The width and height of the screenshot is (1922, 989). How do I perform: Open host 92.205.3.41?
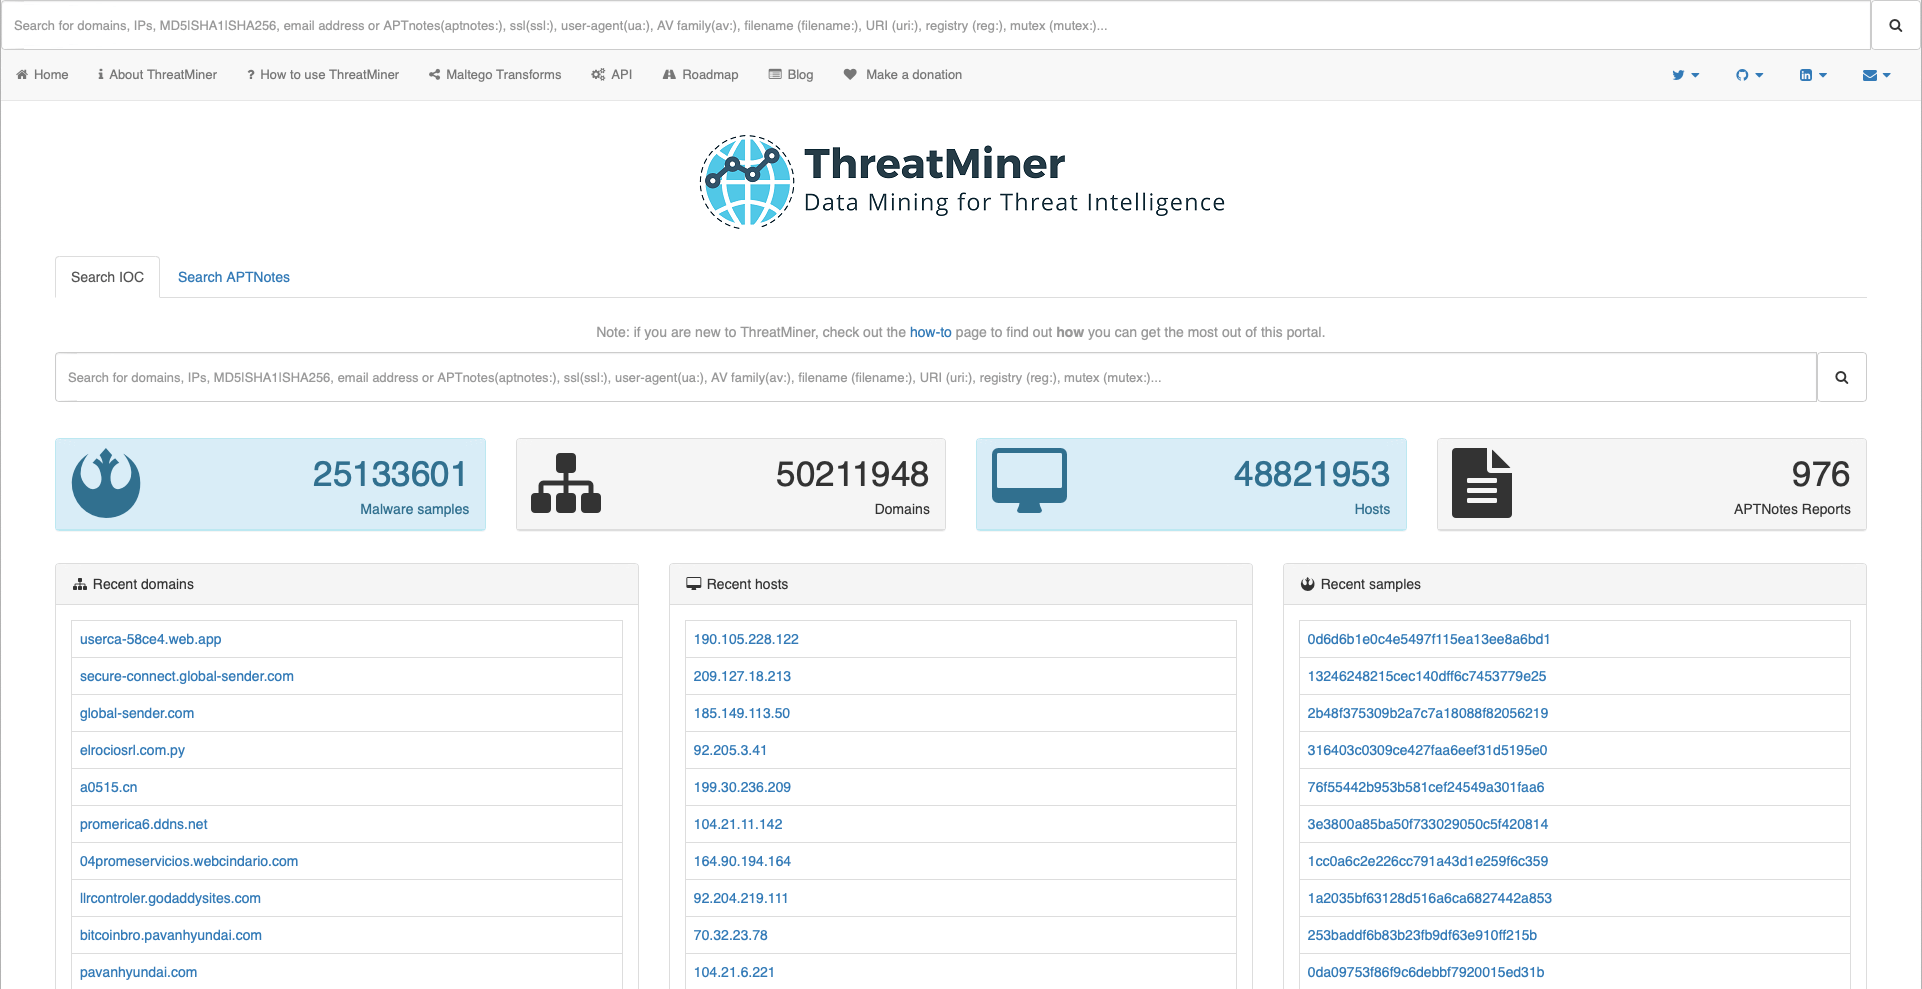[x=730, y=750]
